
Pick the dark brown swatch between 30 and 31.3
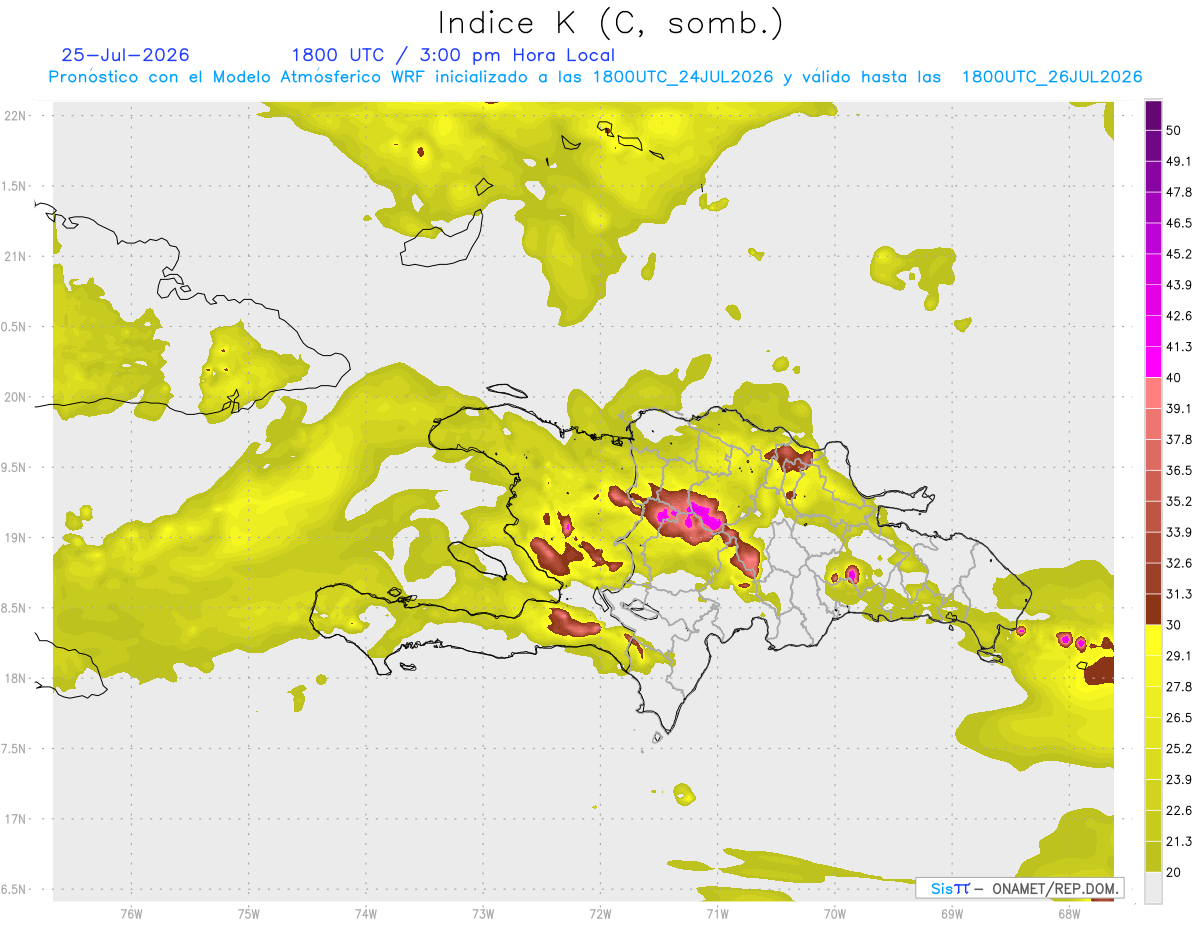coord(1153,609)
